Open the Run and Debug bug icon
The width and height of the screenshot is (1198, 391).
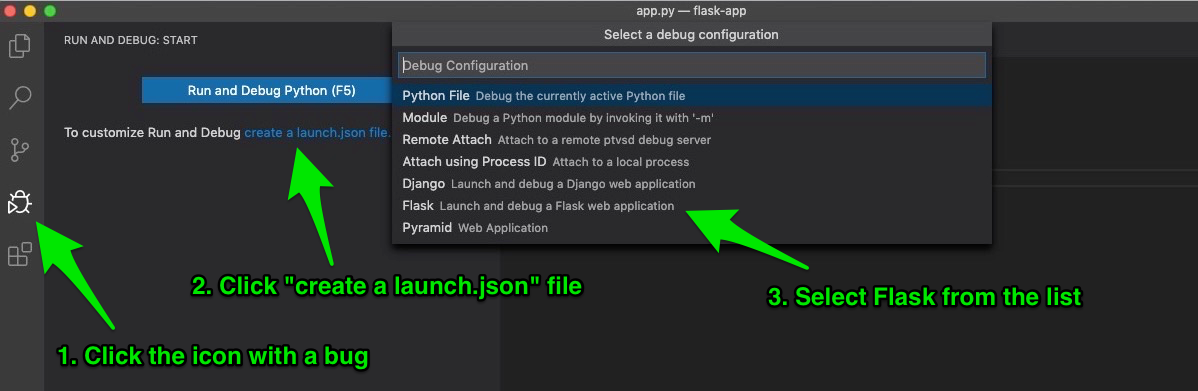19,202
